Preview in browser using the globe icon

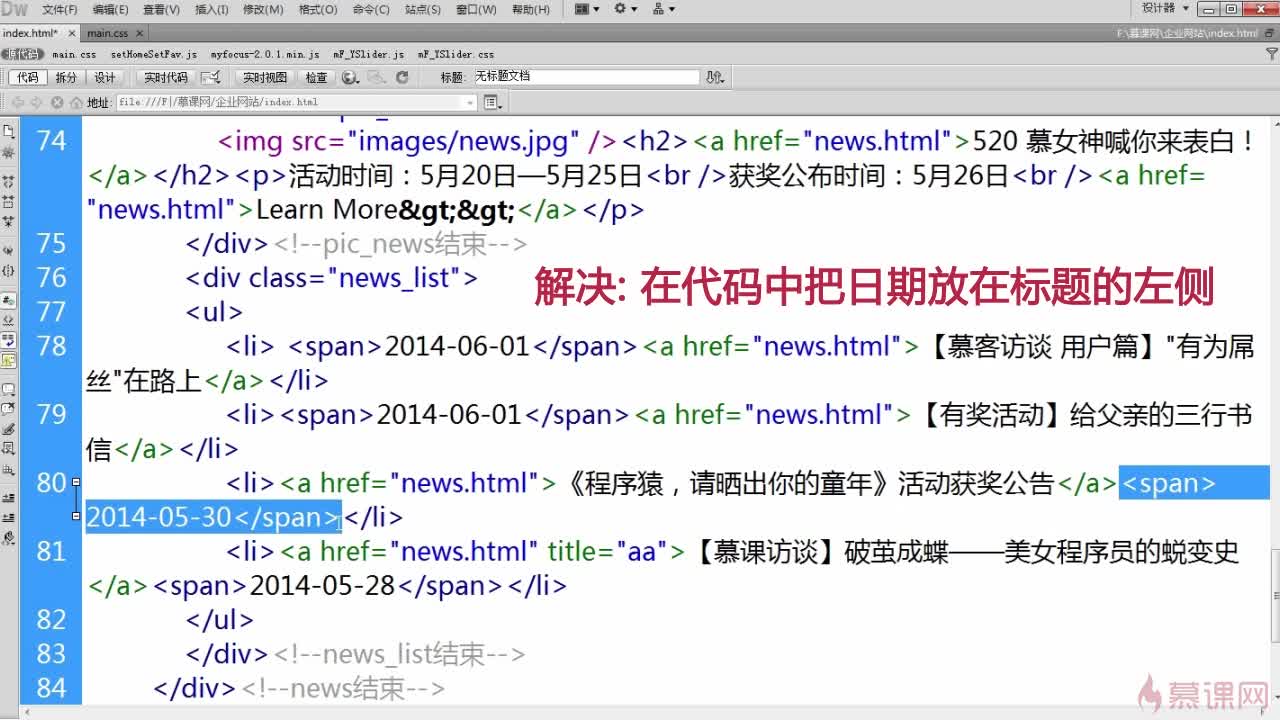pos(350,77)
